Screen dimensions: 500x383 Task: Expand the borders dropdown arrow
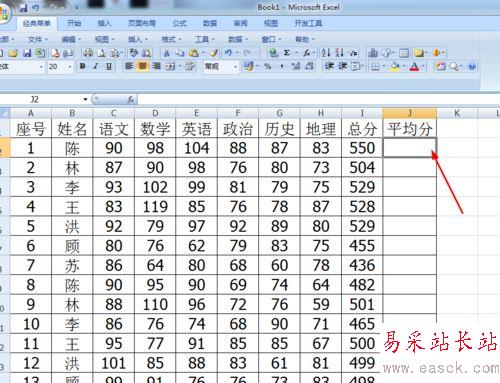384,66
